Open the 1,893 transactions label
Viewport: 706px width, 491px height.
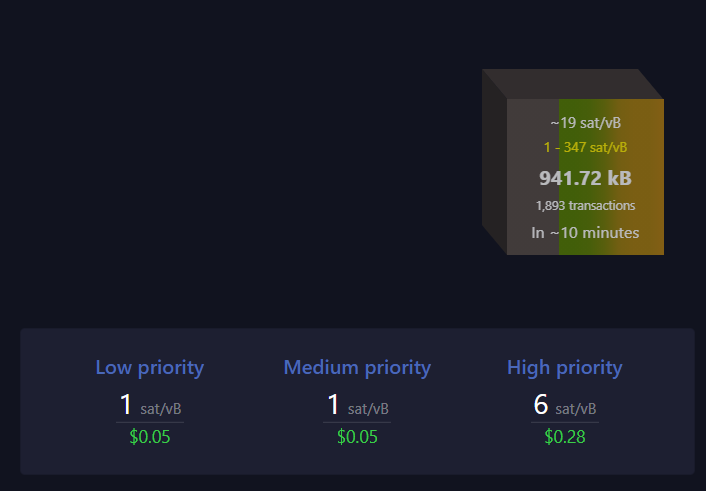585,205
